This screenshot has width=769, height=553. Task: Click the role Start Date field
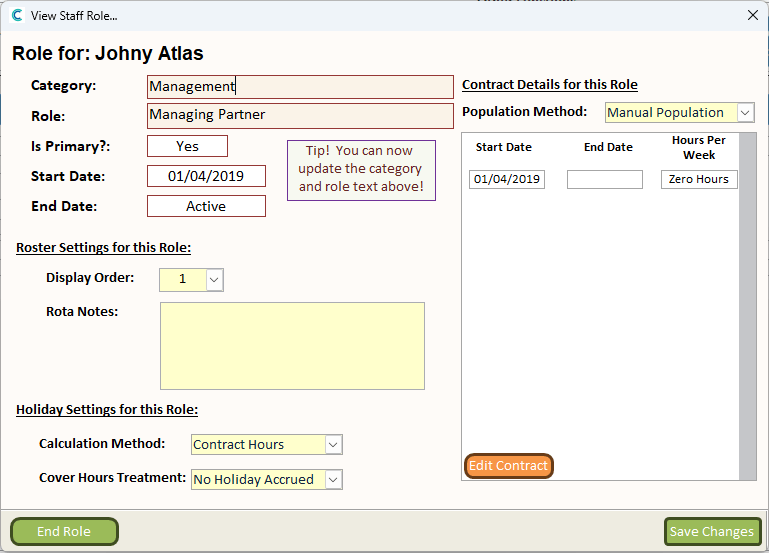206,176
